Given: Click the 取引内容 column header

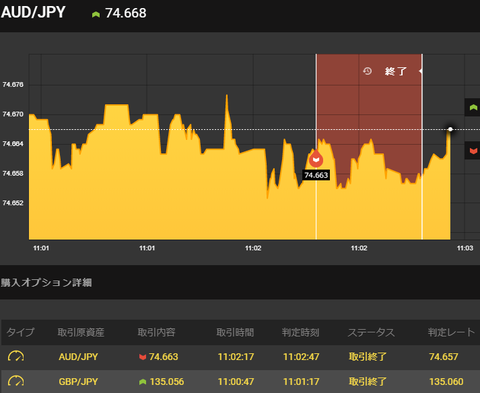Looking at the screenshot, I should click(156, 332).
